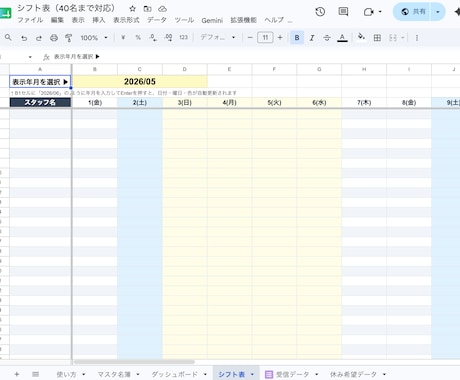This screenshot has height=380, width=460.
Task: Open the ヘルプ menu
Action: (274, 20)
